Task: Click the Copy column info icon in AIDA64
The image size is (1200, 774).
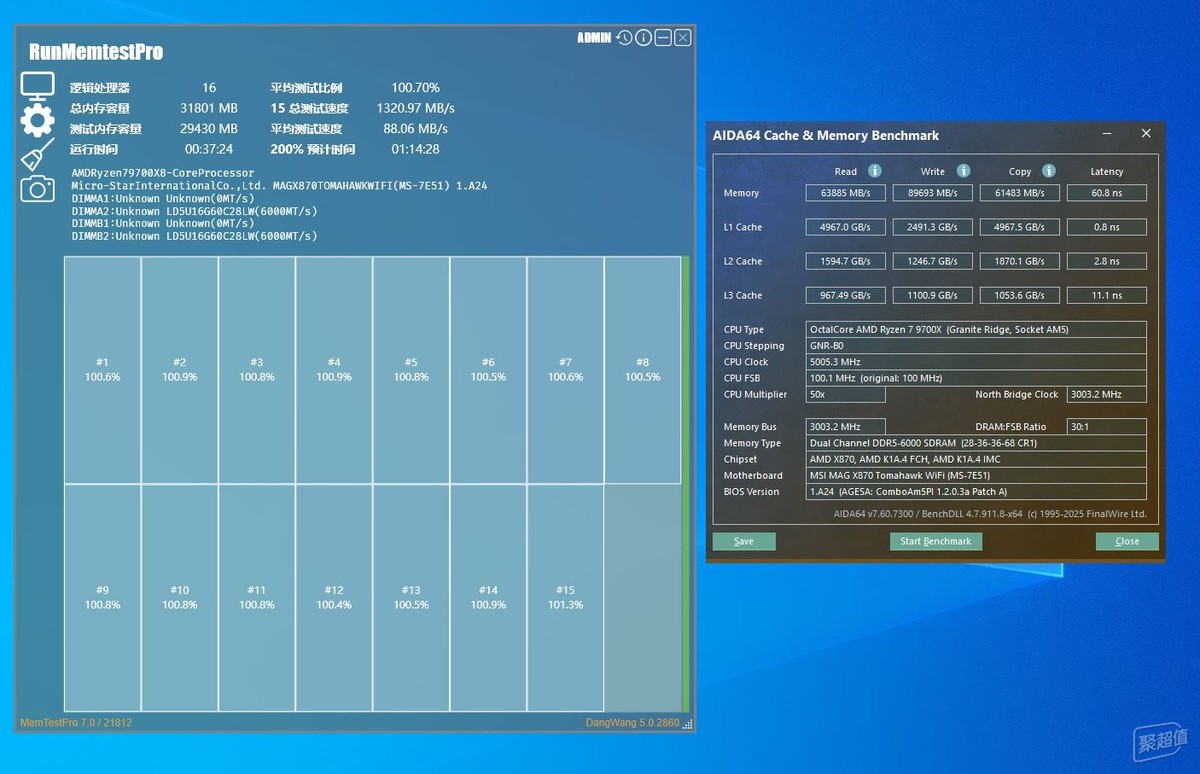Action: pyautogui.click(x=1049, y=171)
